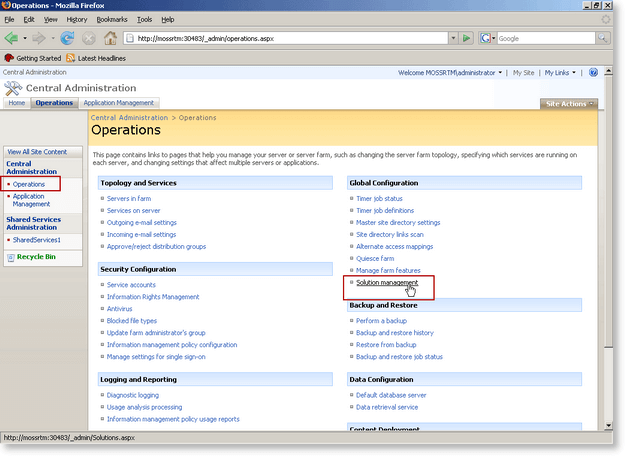Click the Latest Headlines feed icon
The height and width of the screenshot is (456, 625).
point(71,58)
